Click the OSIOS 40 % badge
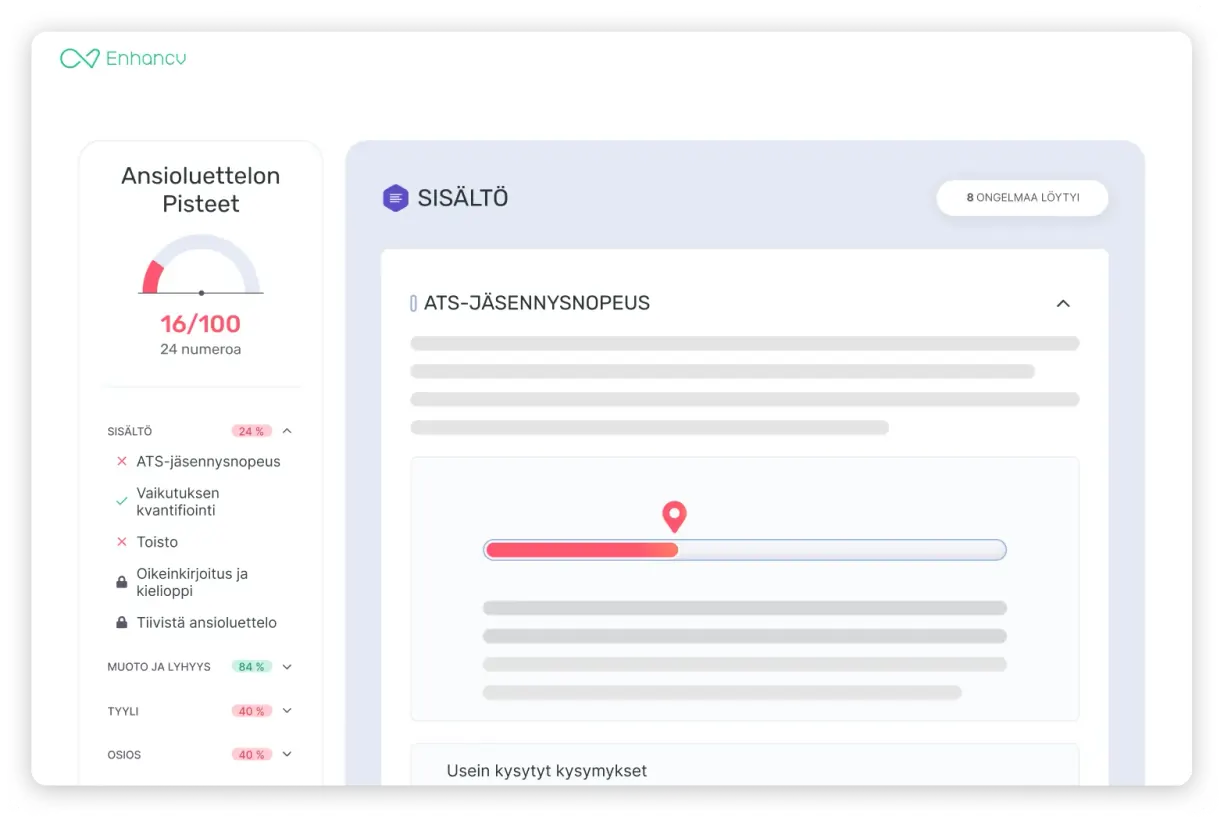Screen dimensions: 1224x817 [x=251, y=754]
